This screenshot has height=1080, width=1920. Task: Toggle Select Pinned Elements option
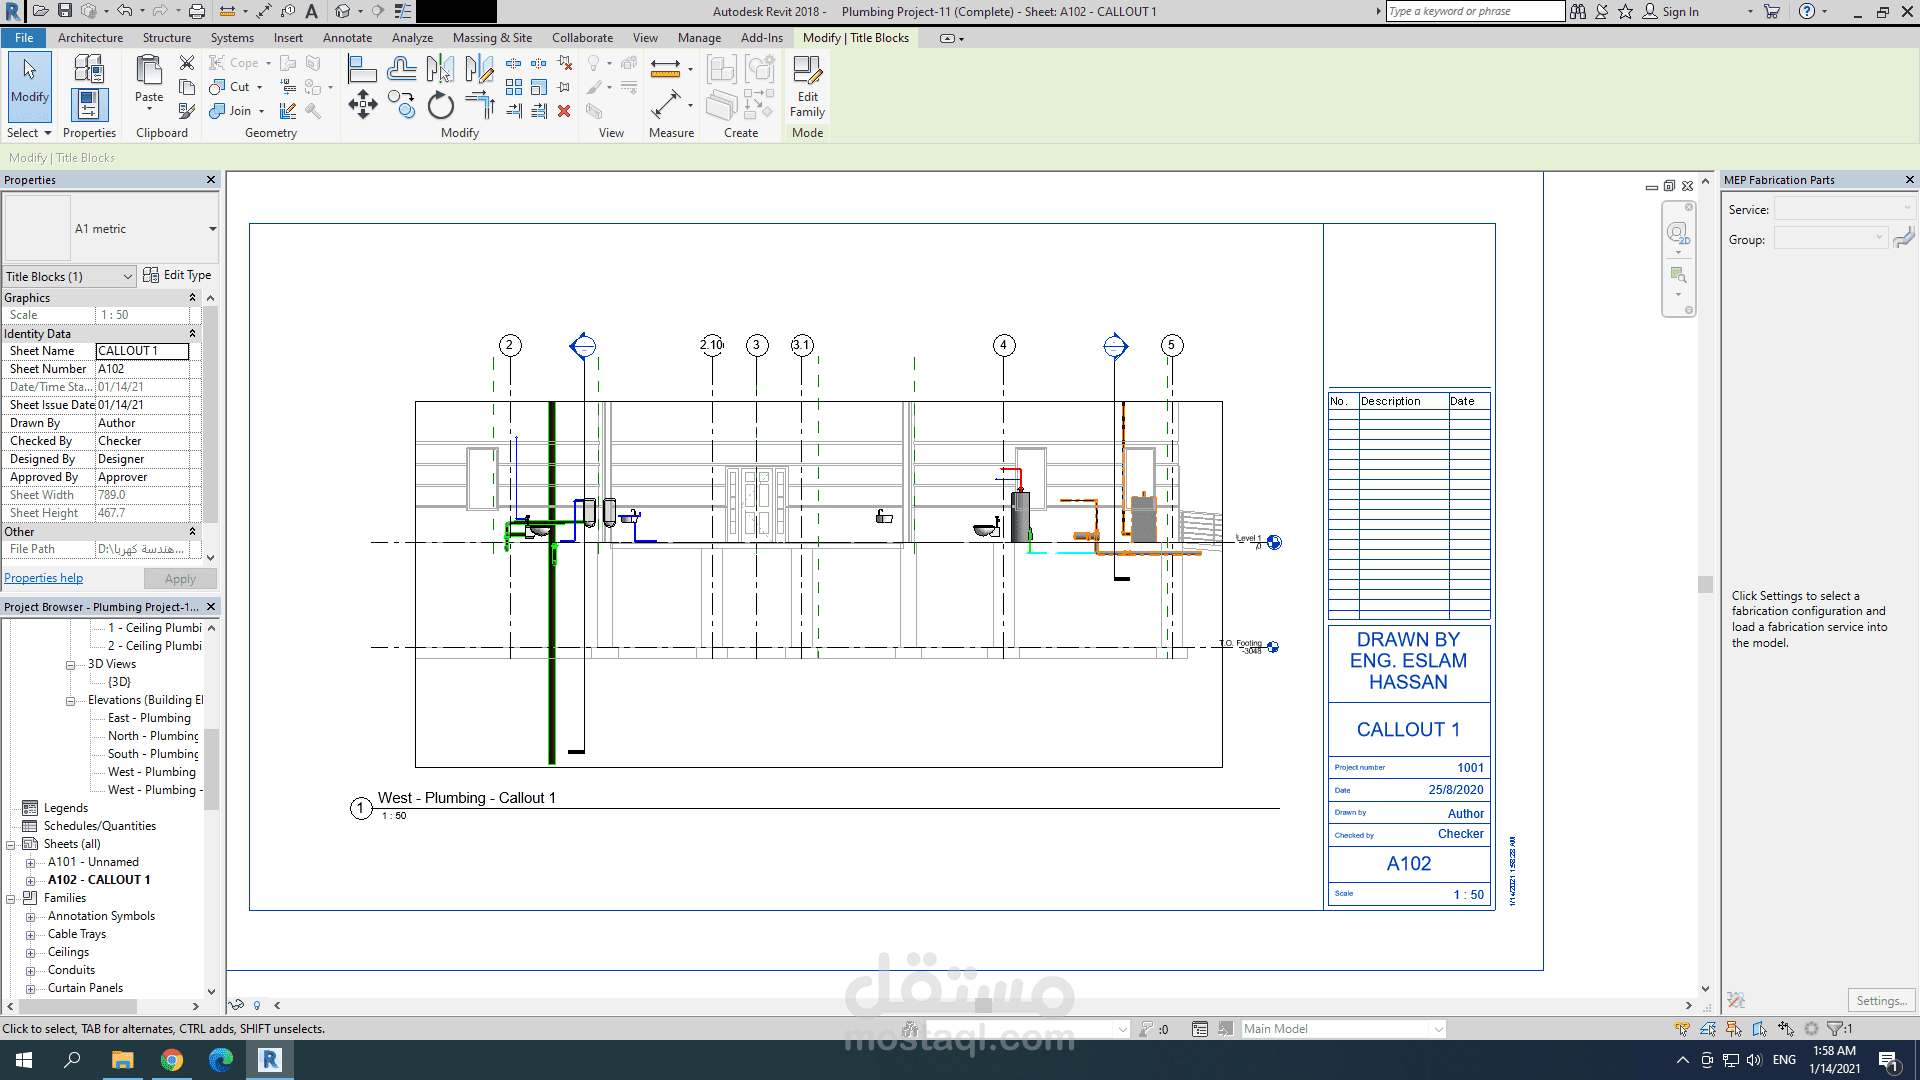(1734, 1028)
